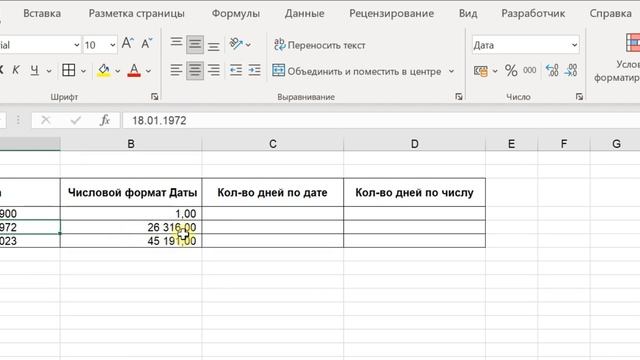Select cell with value 26 316,00

131,227
